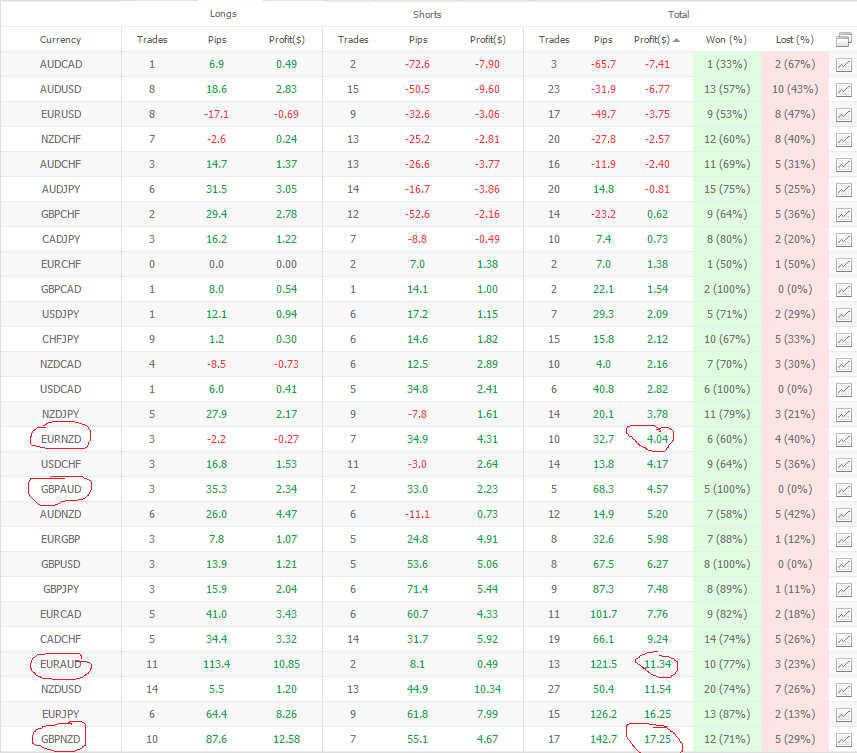Screen dimensions: 857x753
Task: Open the chart icon for NZDCAD row
Action: click(843, 365)
